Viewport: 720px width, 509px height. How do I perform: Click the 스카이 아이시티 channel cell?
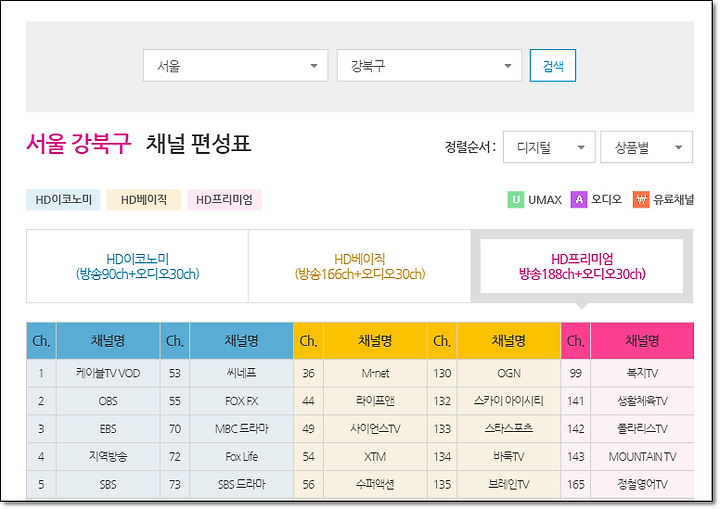(509, 401)
